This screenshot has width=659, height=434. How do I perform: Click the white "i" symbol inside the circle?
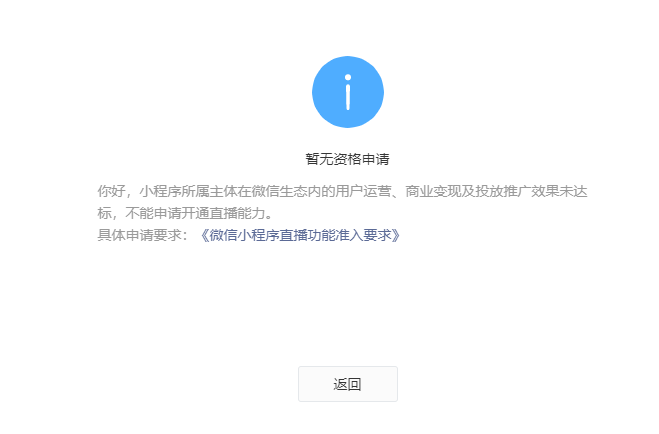(348, 92)
